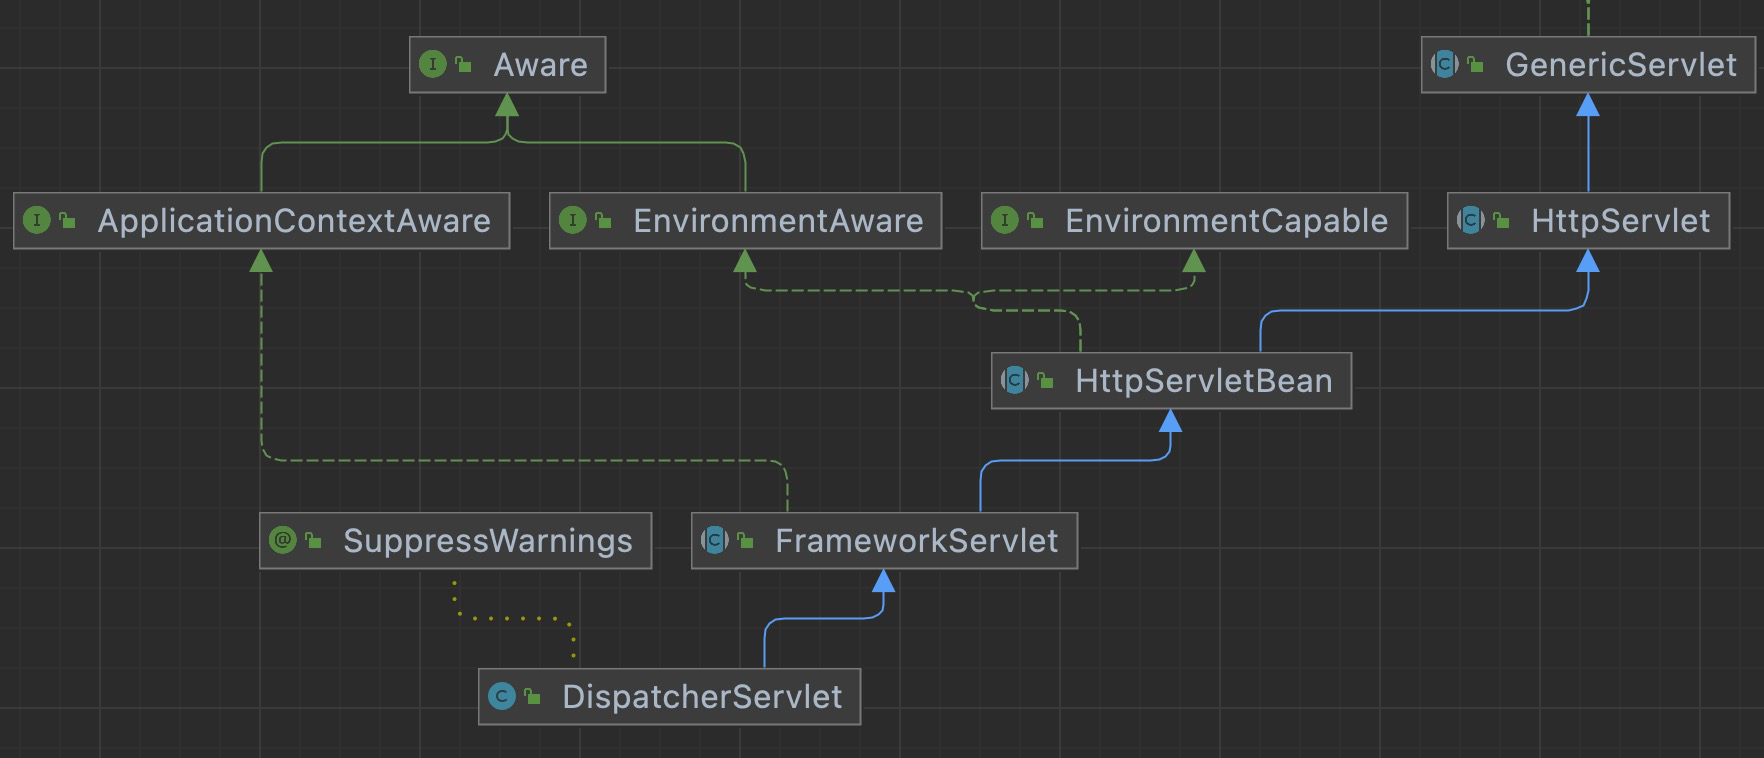Select the GenericServlet label text

(1621, 65)
